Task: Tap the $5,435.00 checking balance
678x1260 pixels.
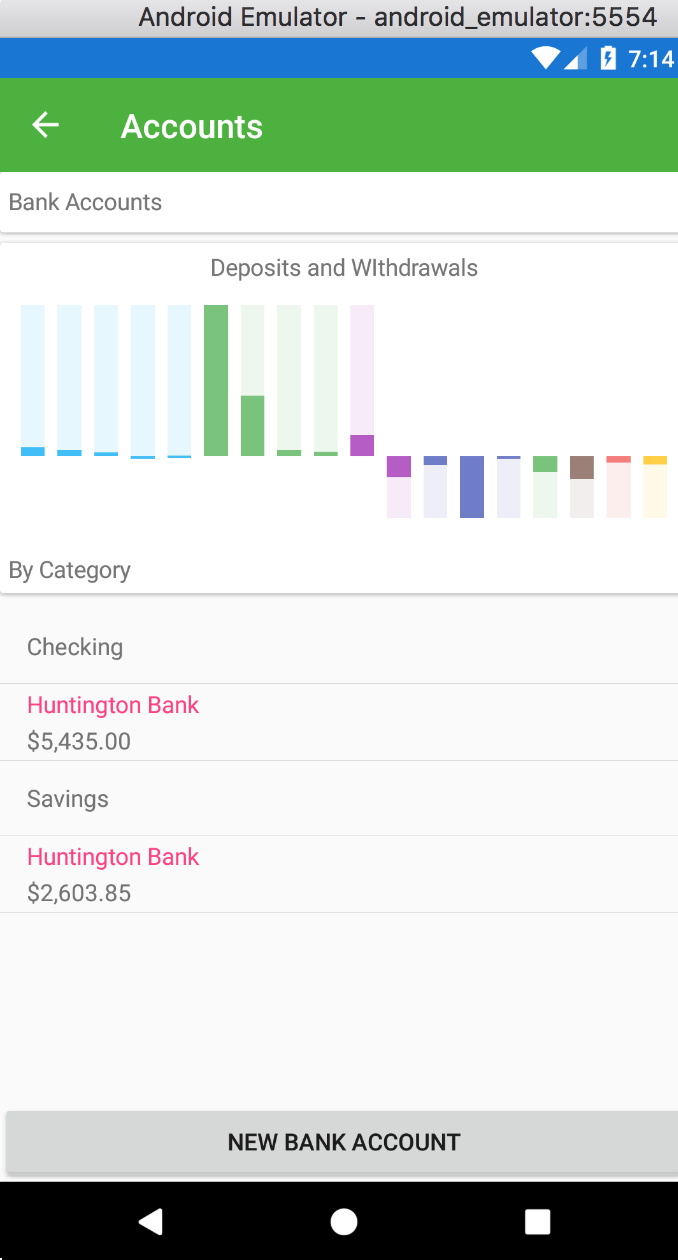Action: [79, 741]
